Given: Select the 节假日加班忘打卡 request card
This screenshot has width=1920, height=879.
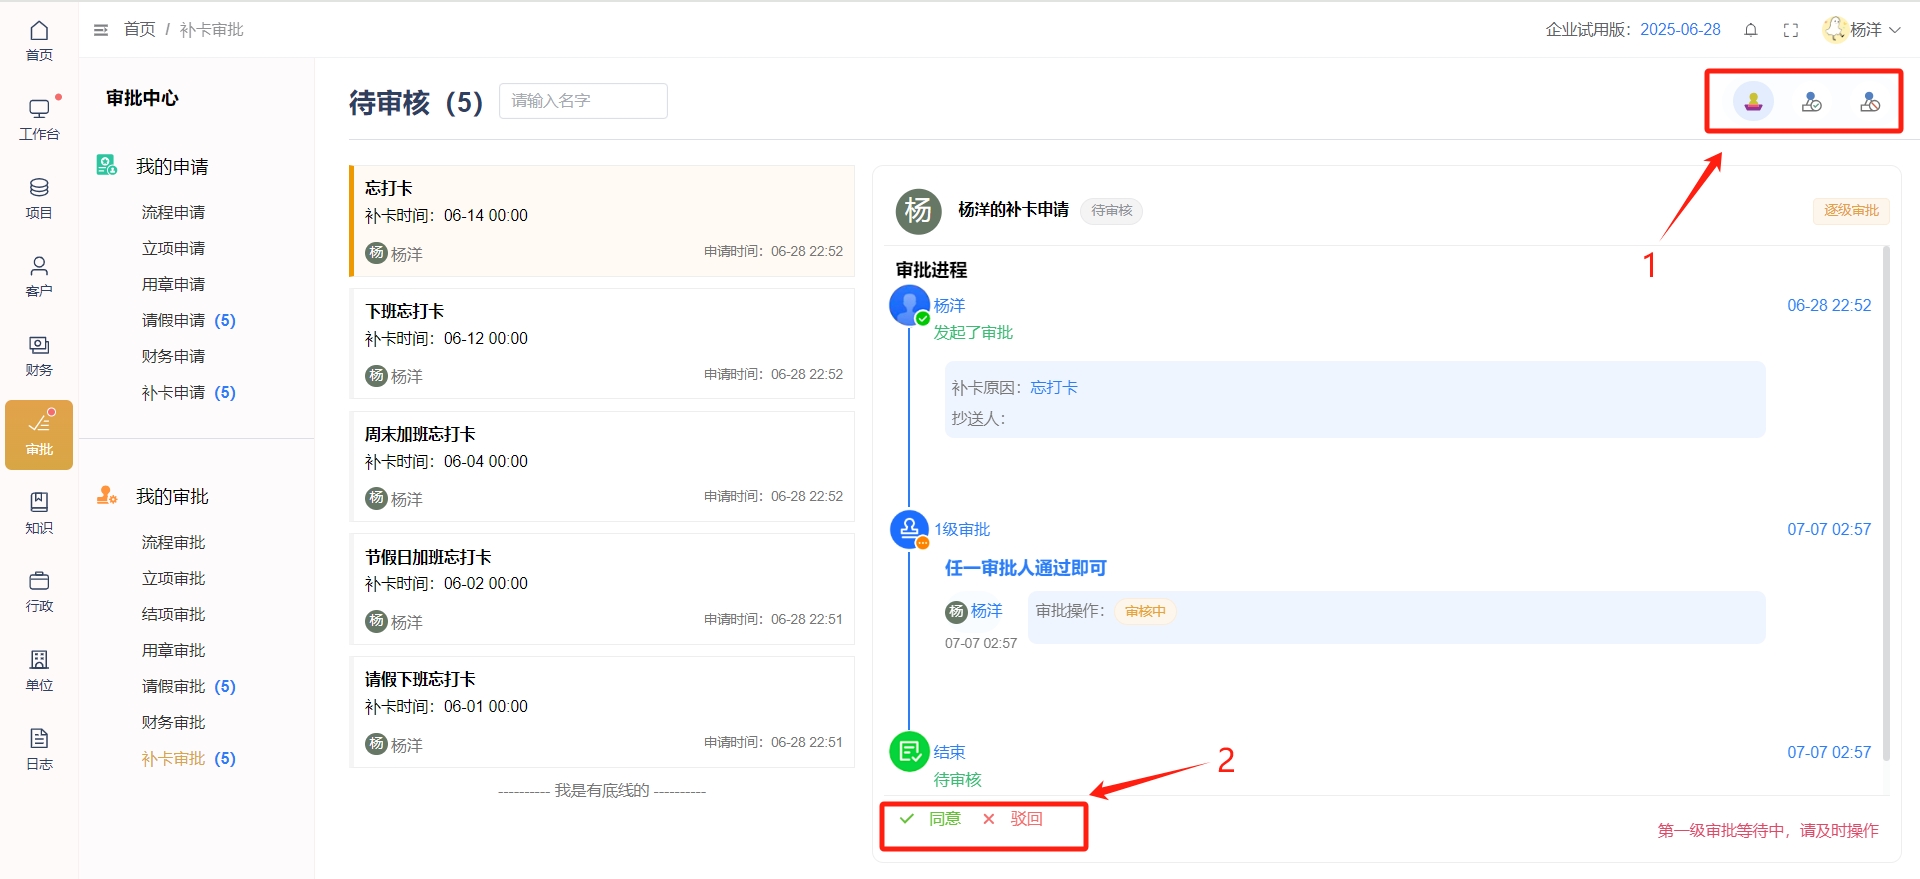Looking at the screenshot, I should pyautogui.click(x=602, y=589).
